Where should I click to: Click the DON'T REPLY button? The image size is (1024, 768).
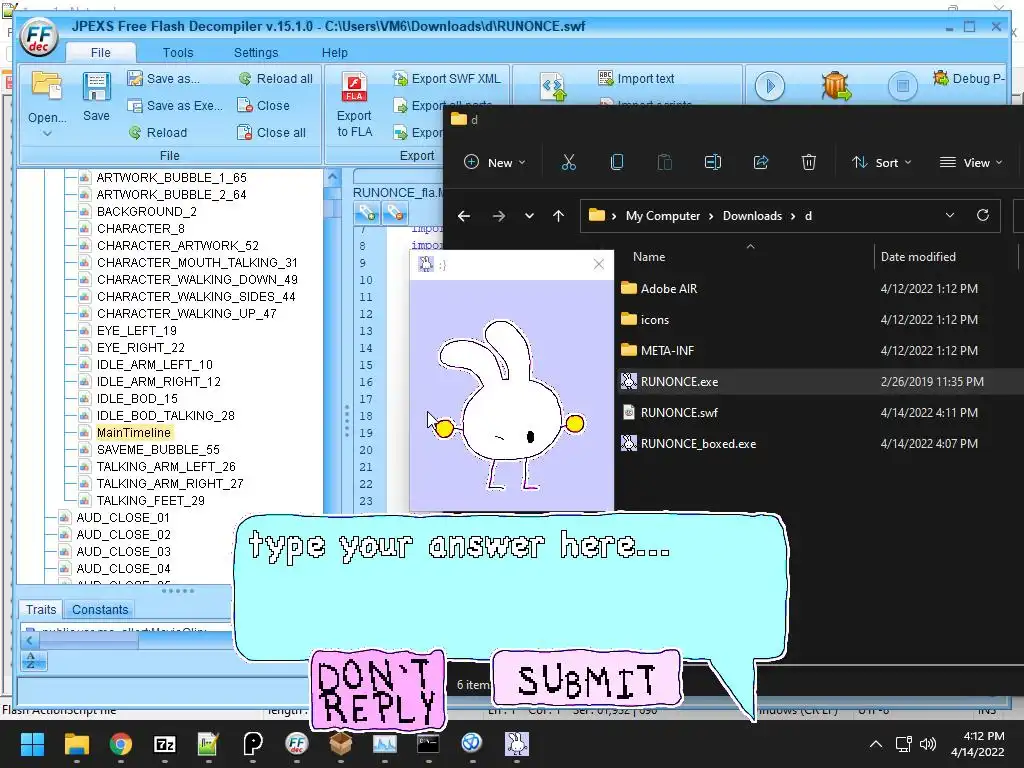[378, 690]
